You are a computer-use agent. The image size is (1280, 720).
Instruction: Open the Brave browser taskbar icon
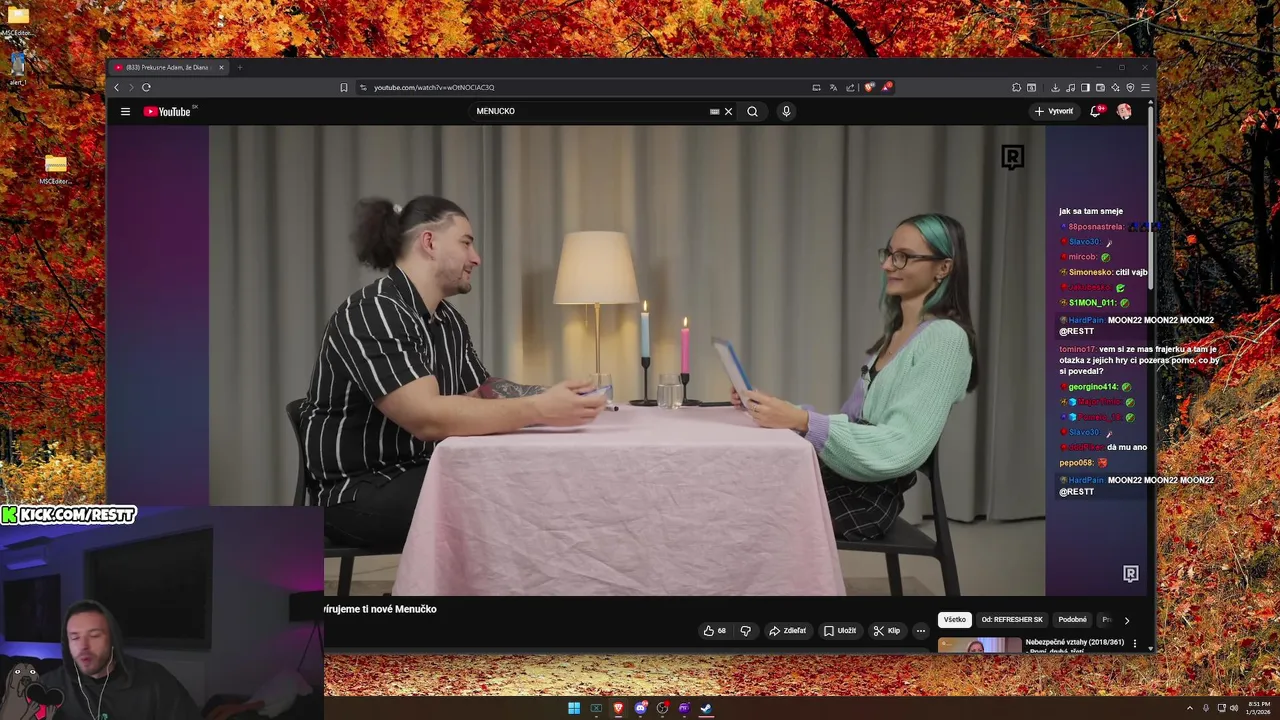tap(618, 708)
